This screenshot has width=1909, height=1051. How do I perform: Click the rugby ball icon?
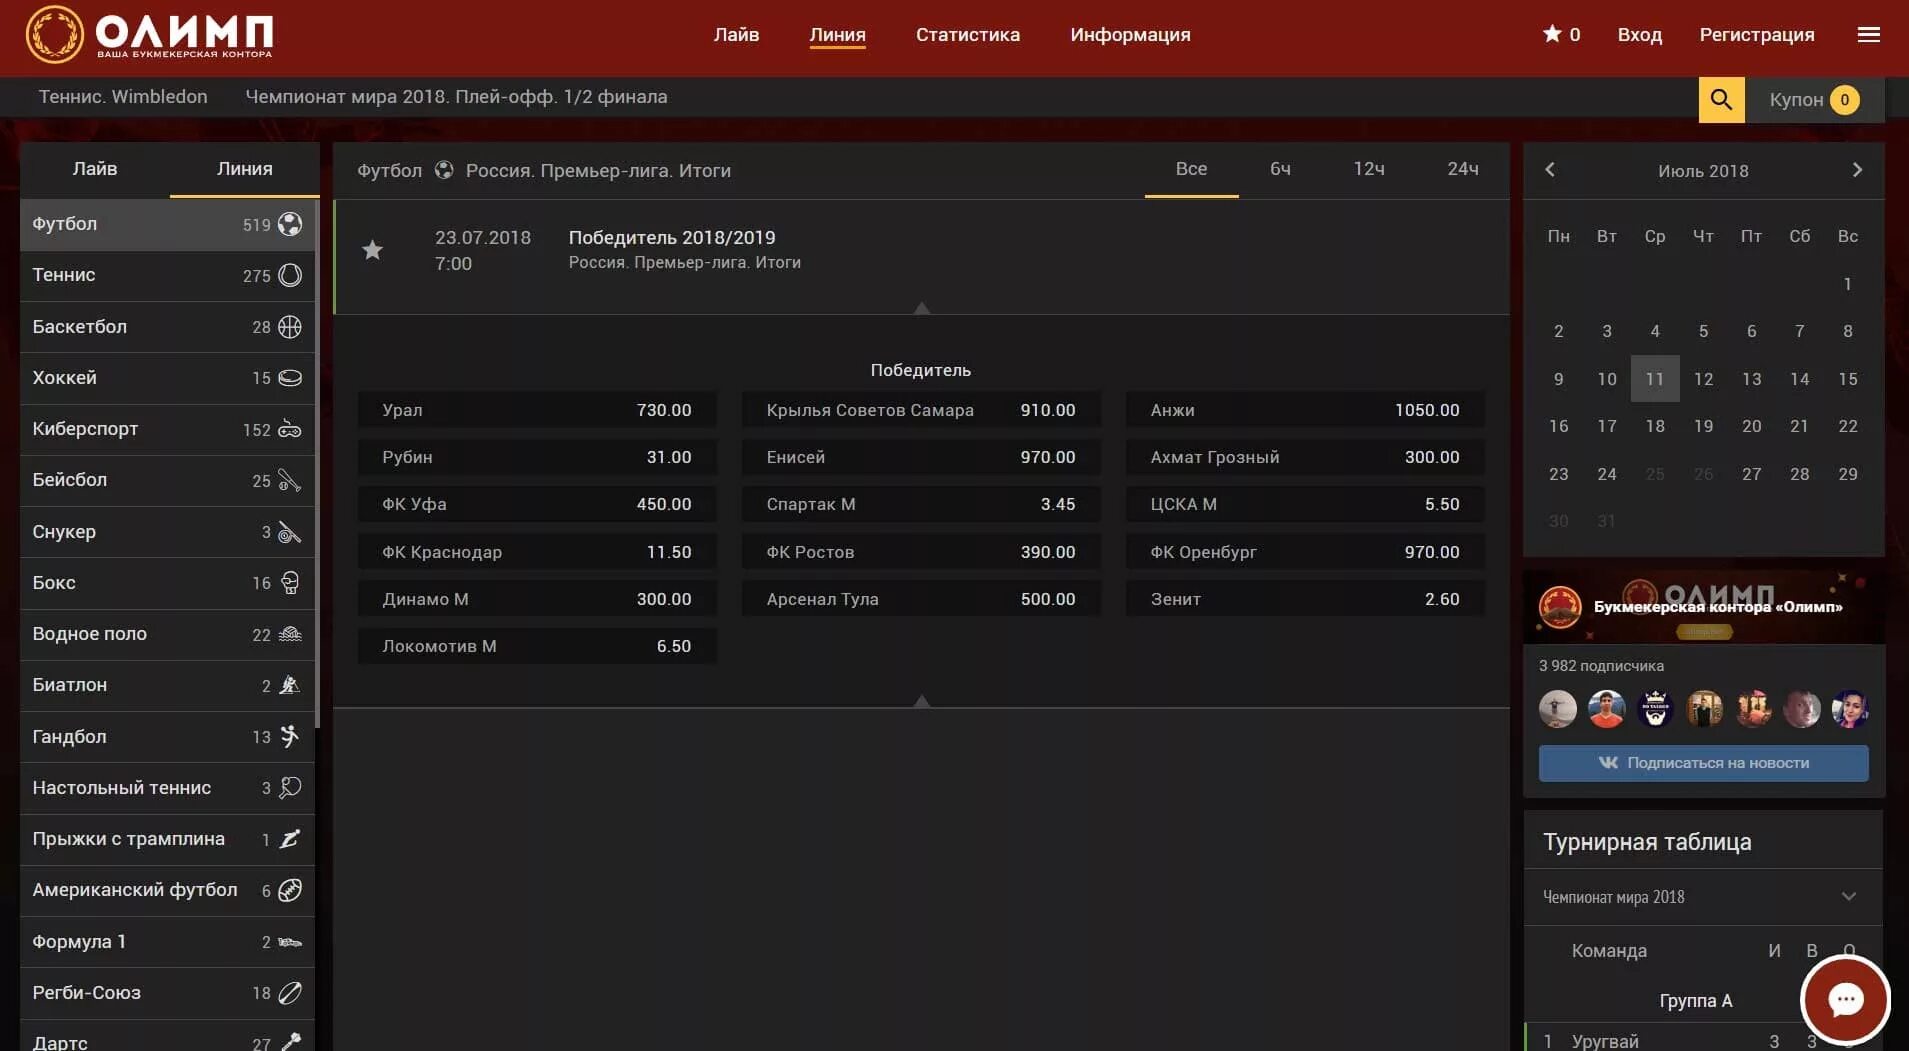(x=290, y=993)
